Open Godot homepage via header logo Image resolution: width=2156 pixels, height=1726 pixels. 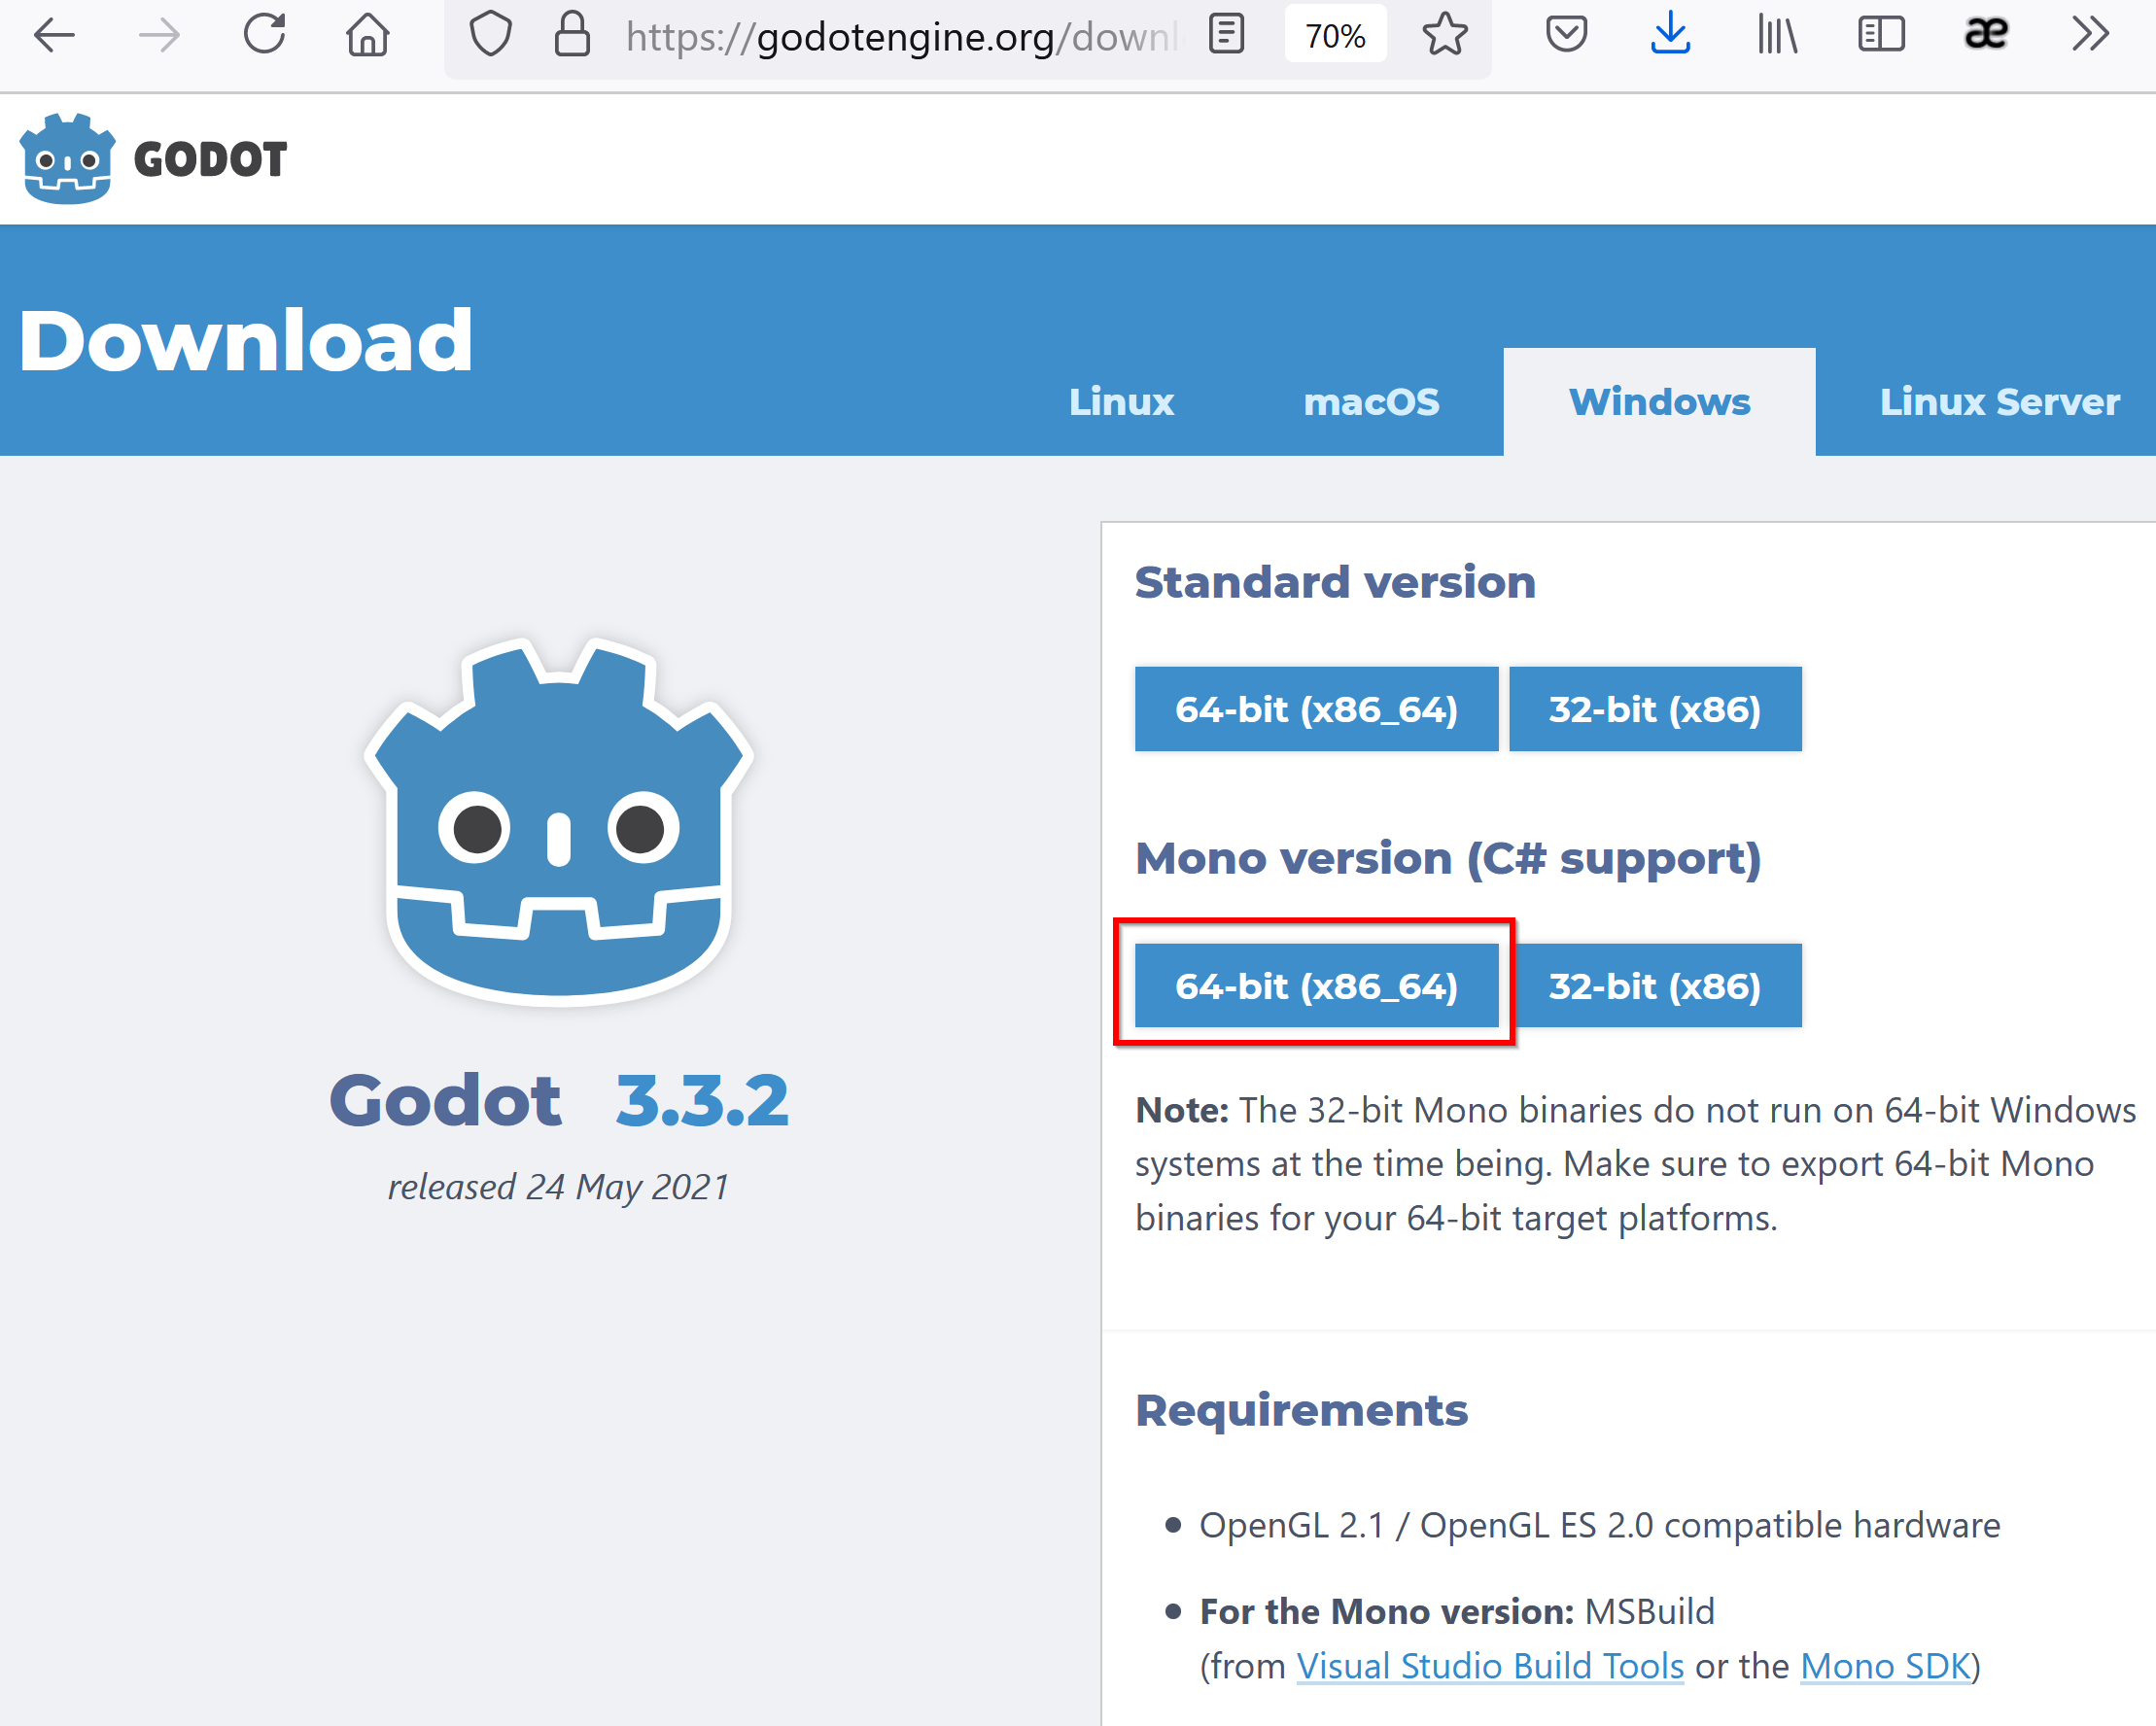(153, 159)
